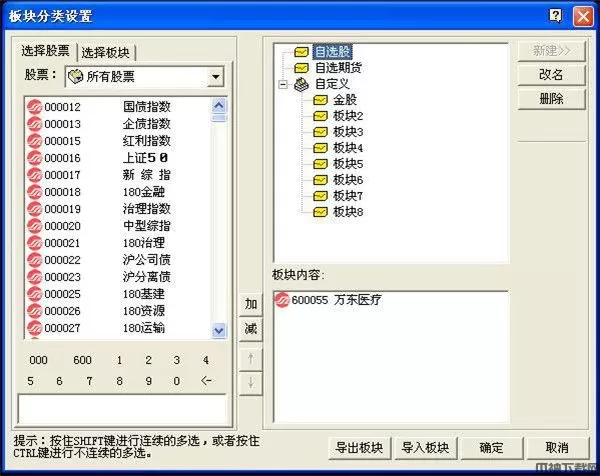Screen dimensions: 600x476
Task: Click the backspace arrow keypad key
Action: click(x=206, y=380)
